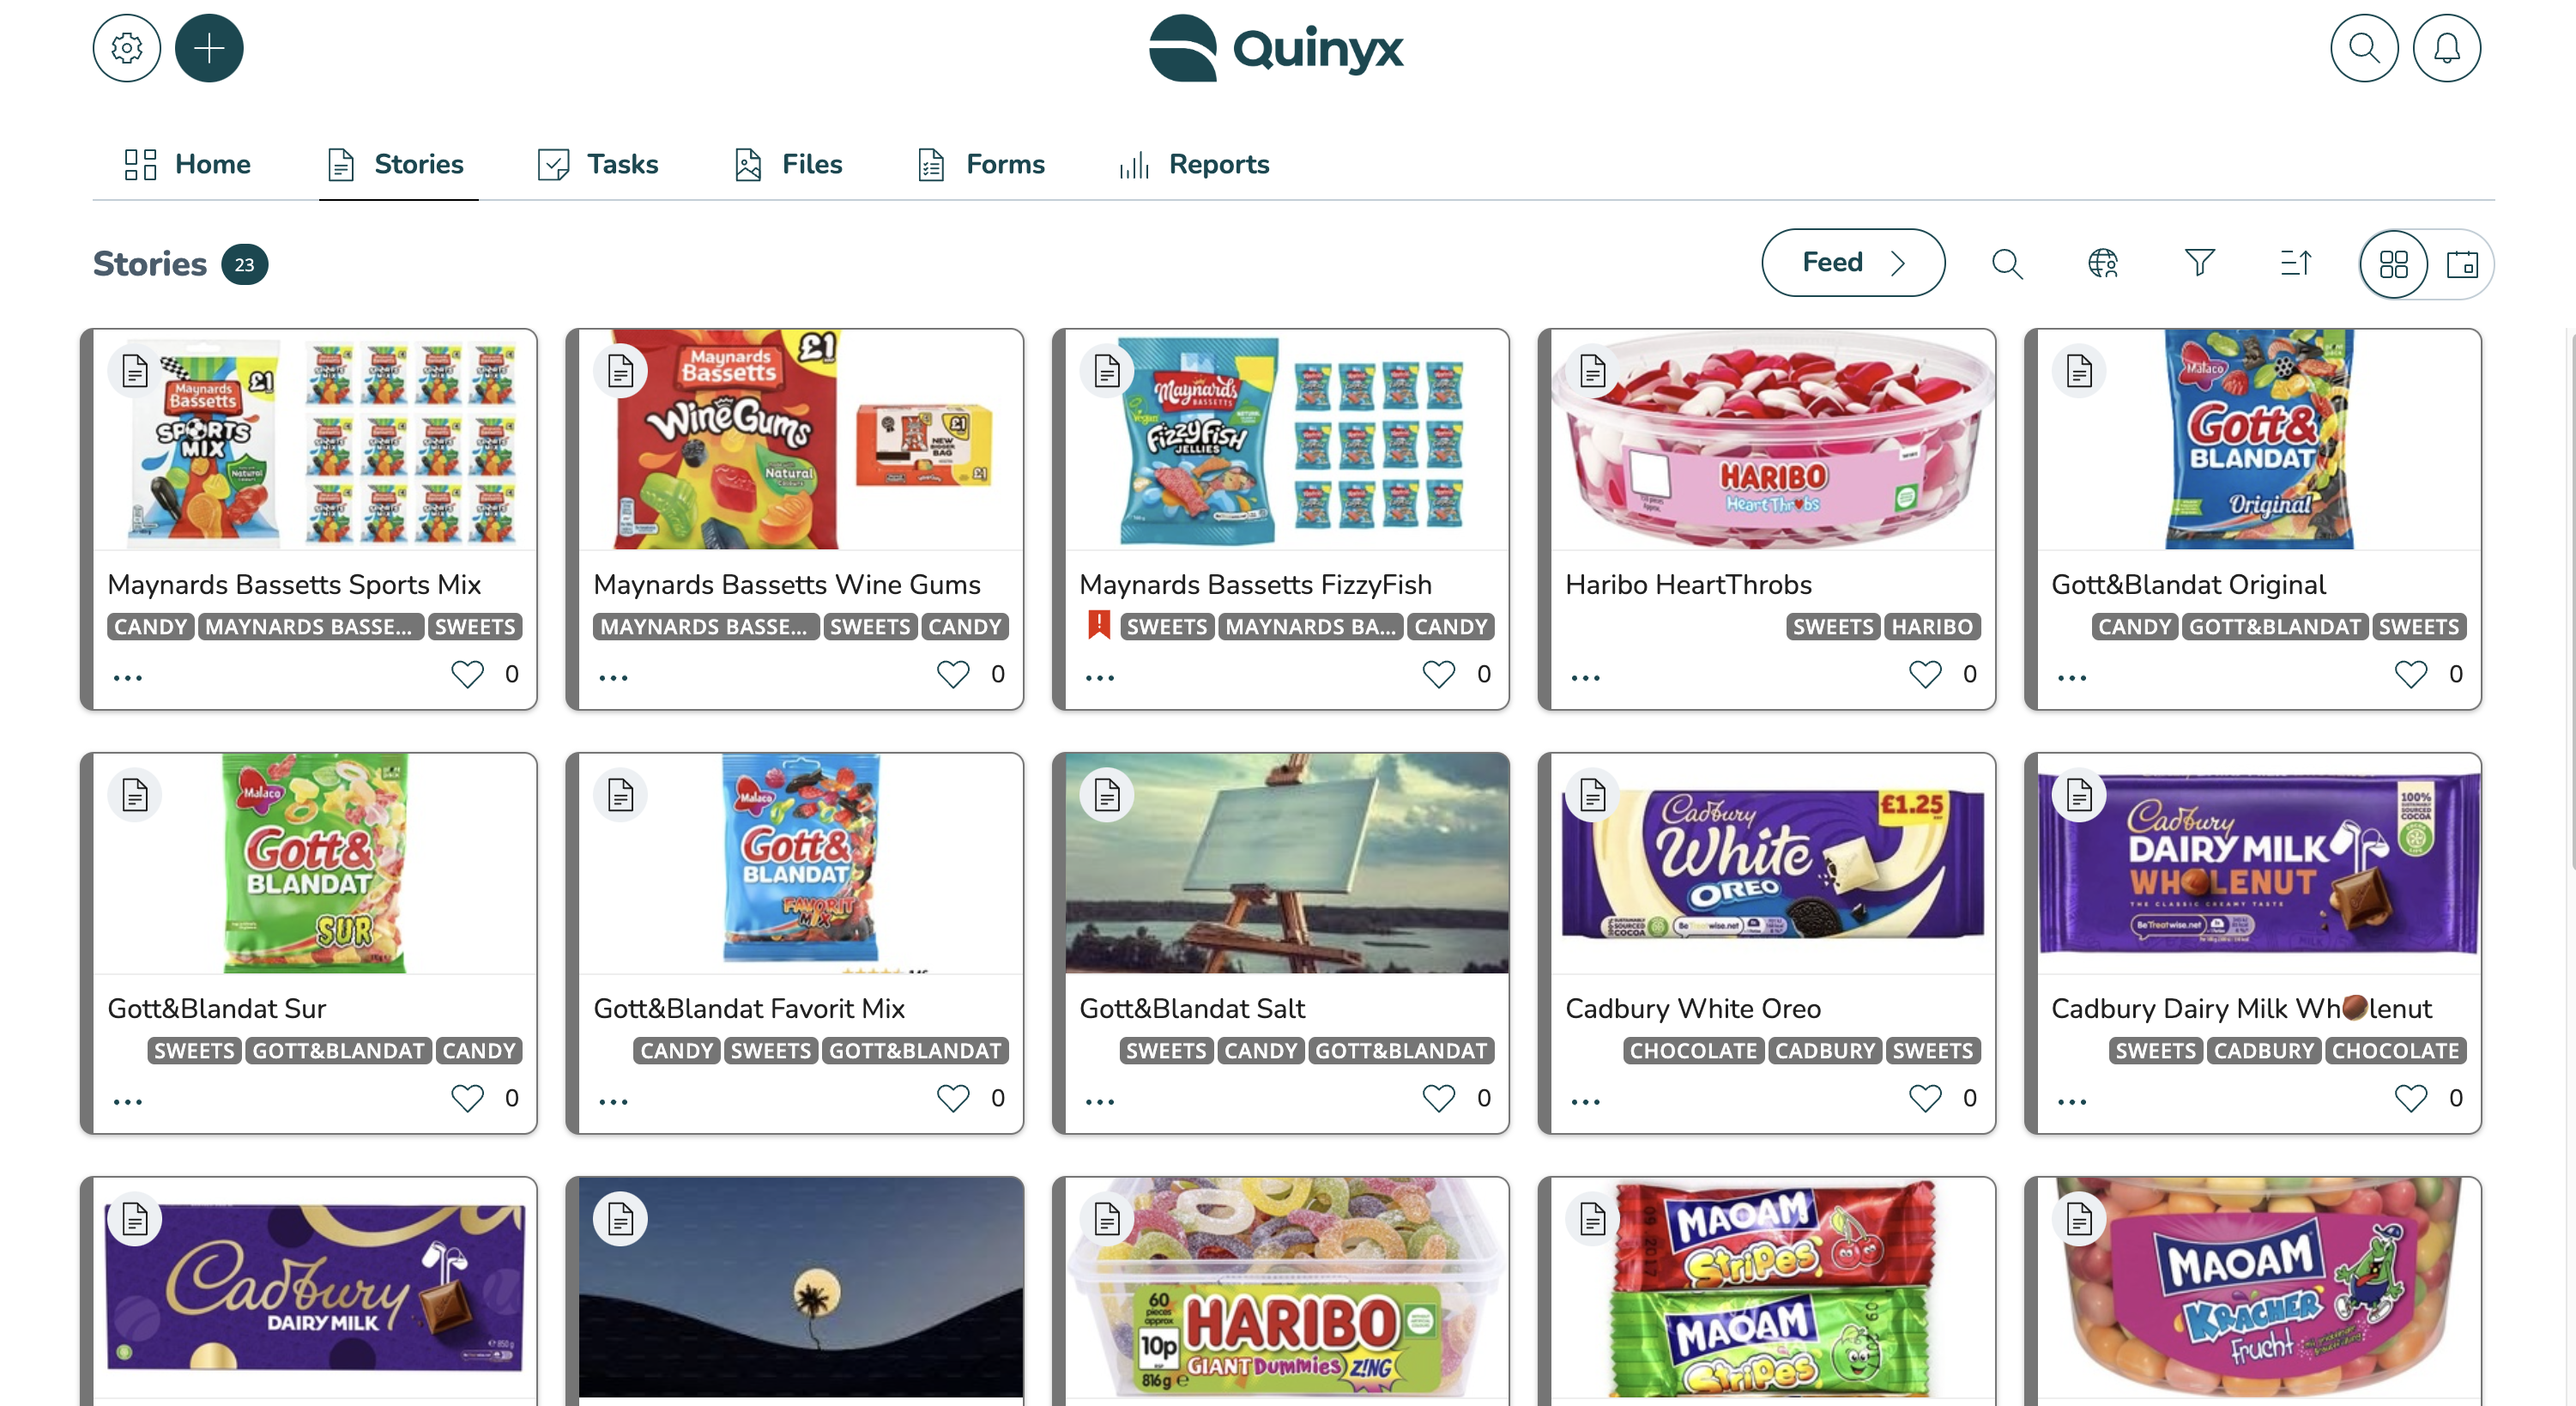The width and height of the screenshot is (2576, 1406).
Task: Click the Feed button
Action: coord(1853,263)
